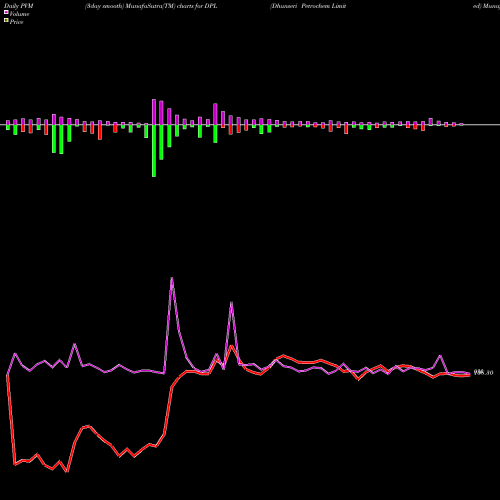Click the longest green bar below the zero line
The image size is (500, 500).
pyautogui.click(x=154, y=151)
